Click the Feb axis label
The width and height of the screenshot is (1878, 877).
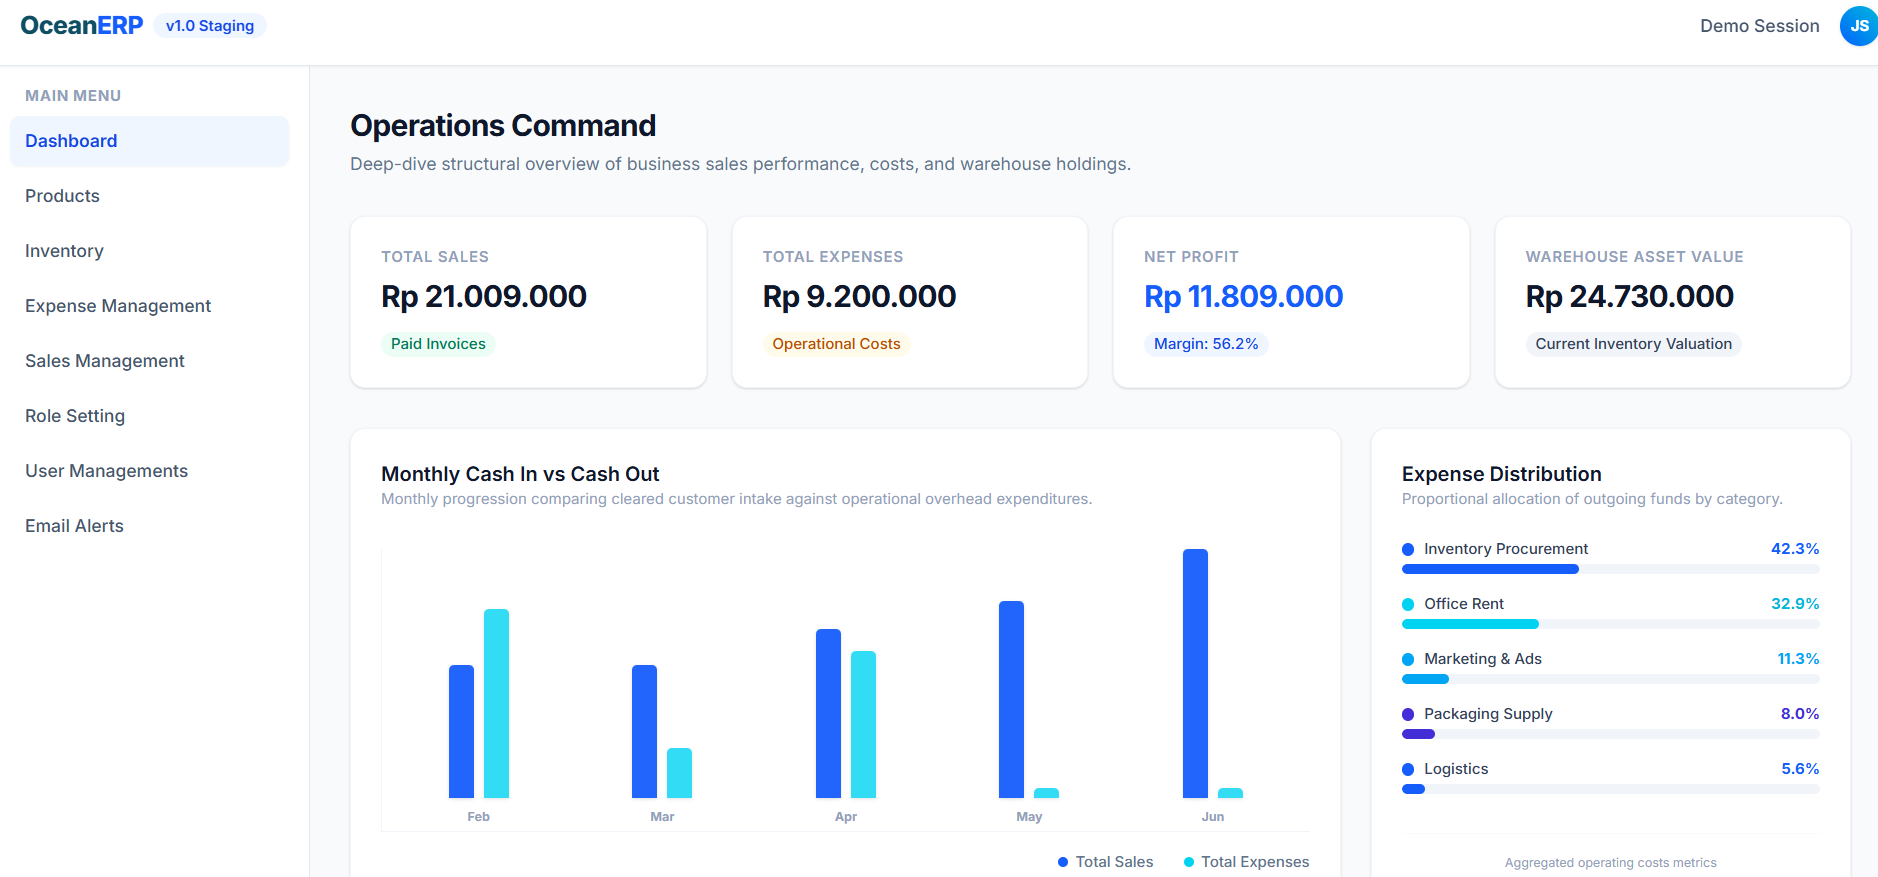(x=479, y=817)
